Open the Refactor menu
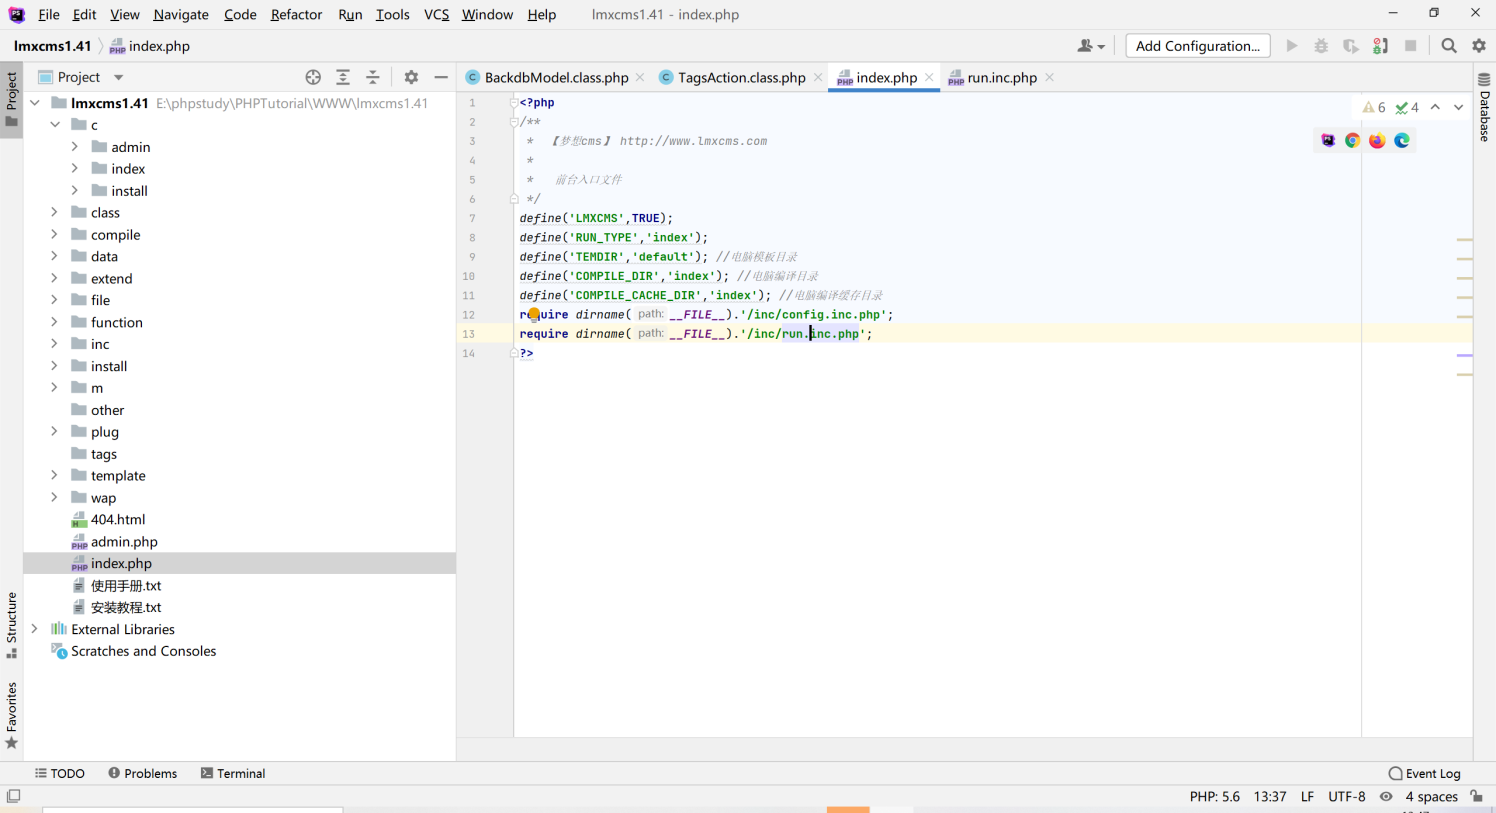The width and height of the screenshot is (1496, 813). point(296,15)
